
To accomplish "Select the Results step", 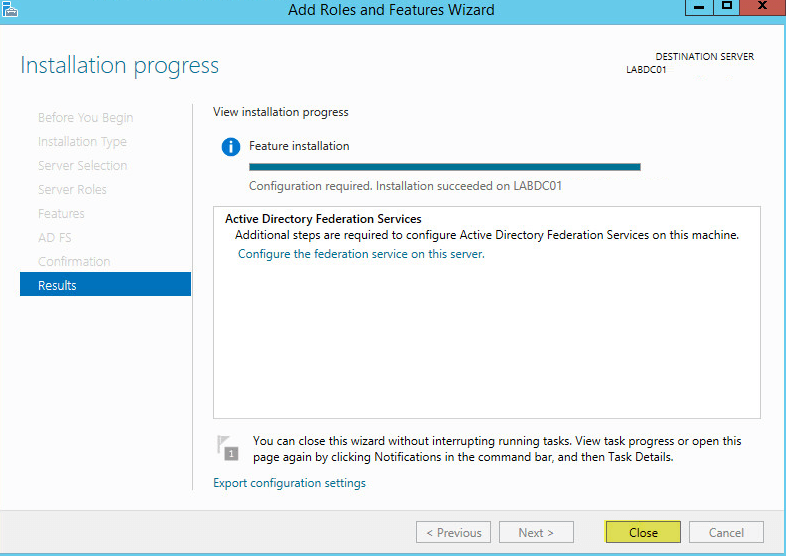I will (105, 284).
